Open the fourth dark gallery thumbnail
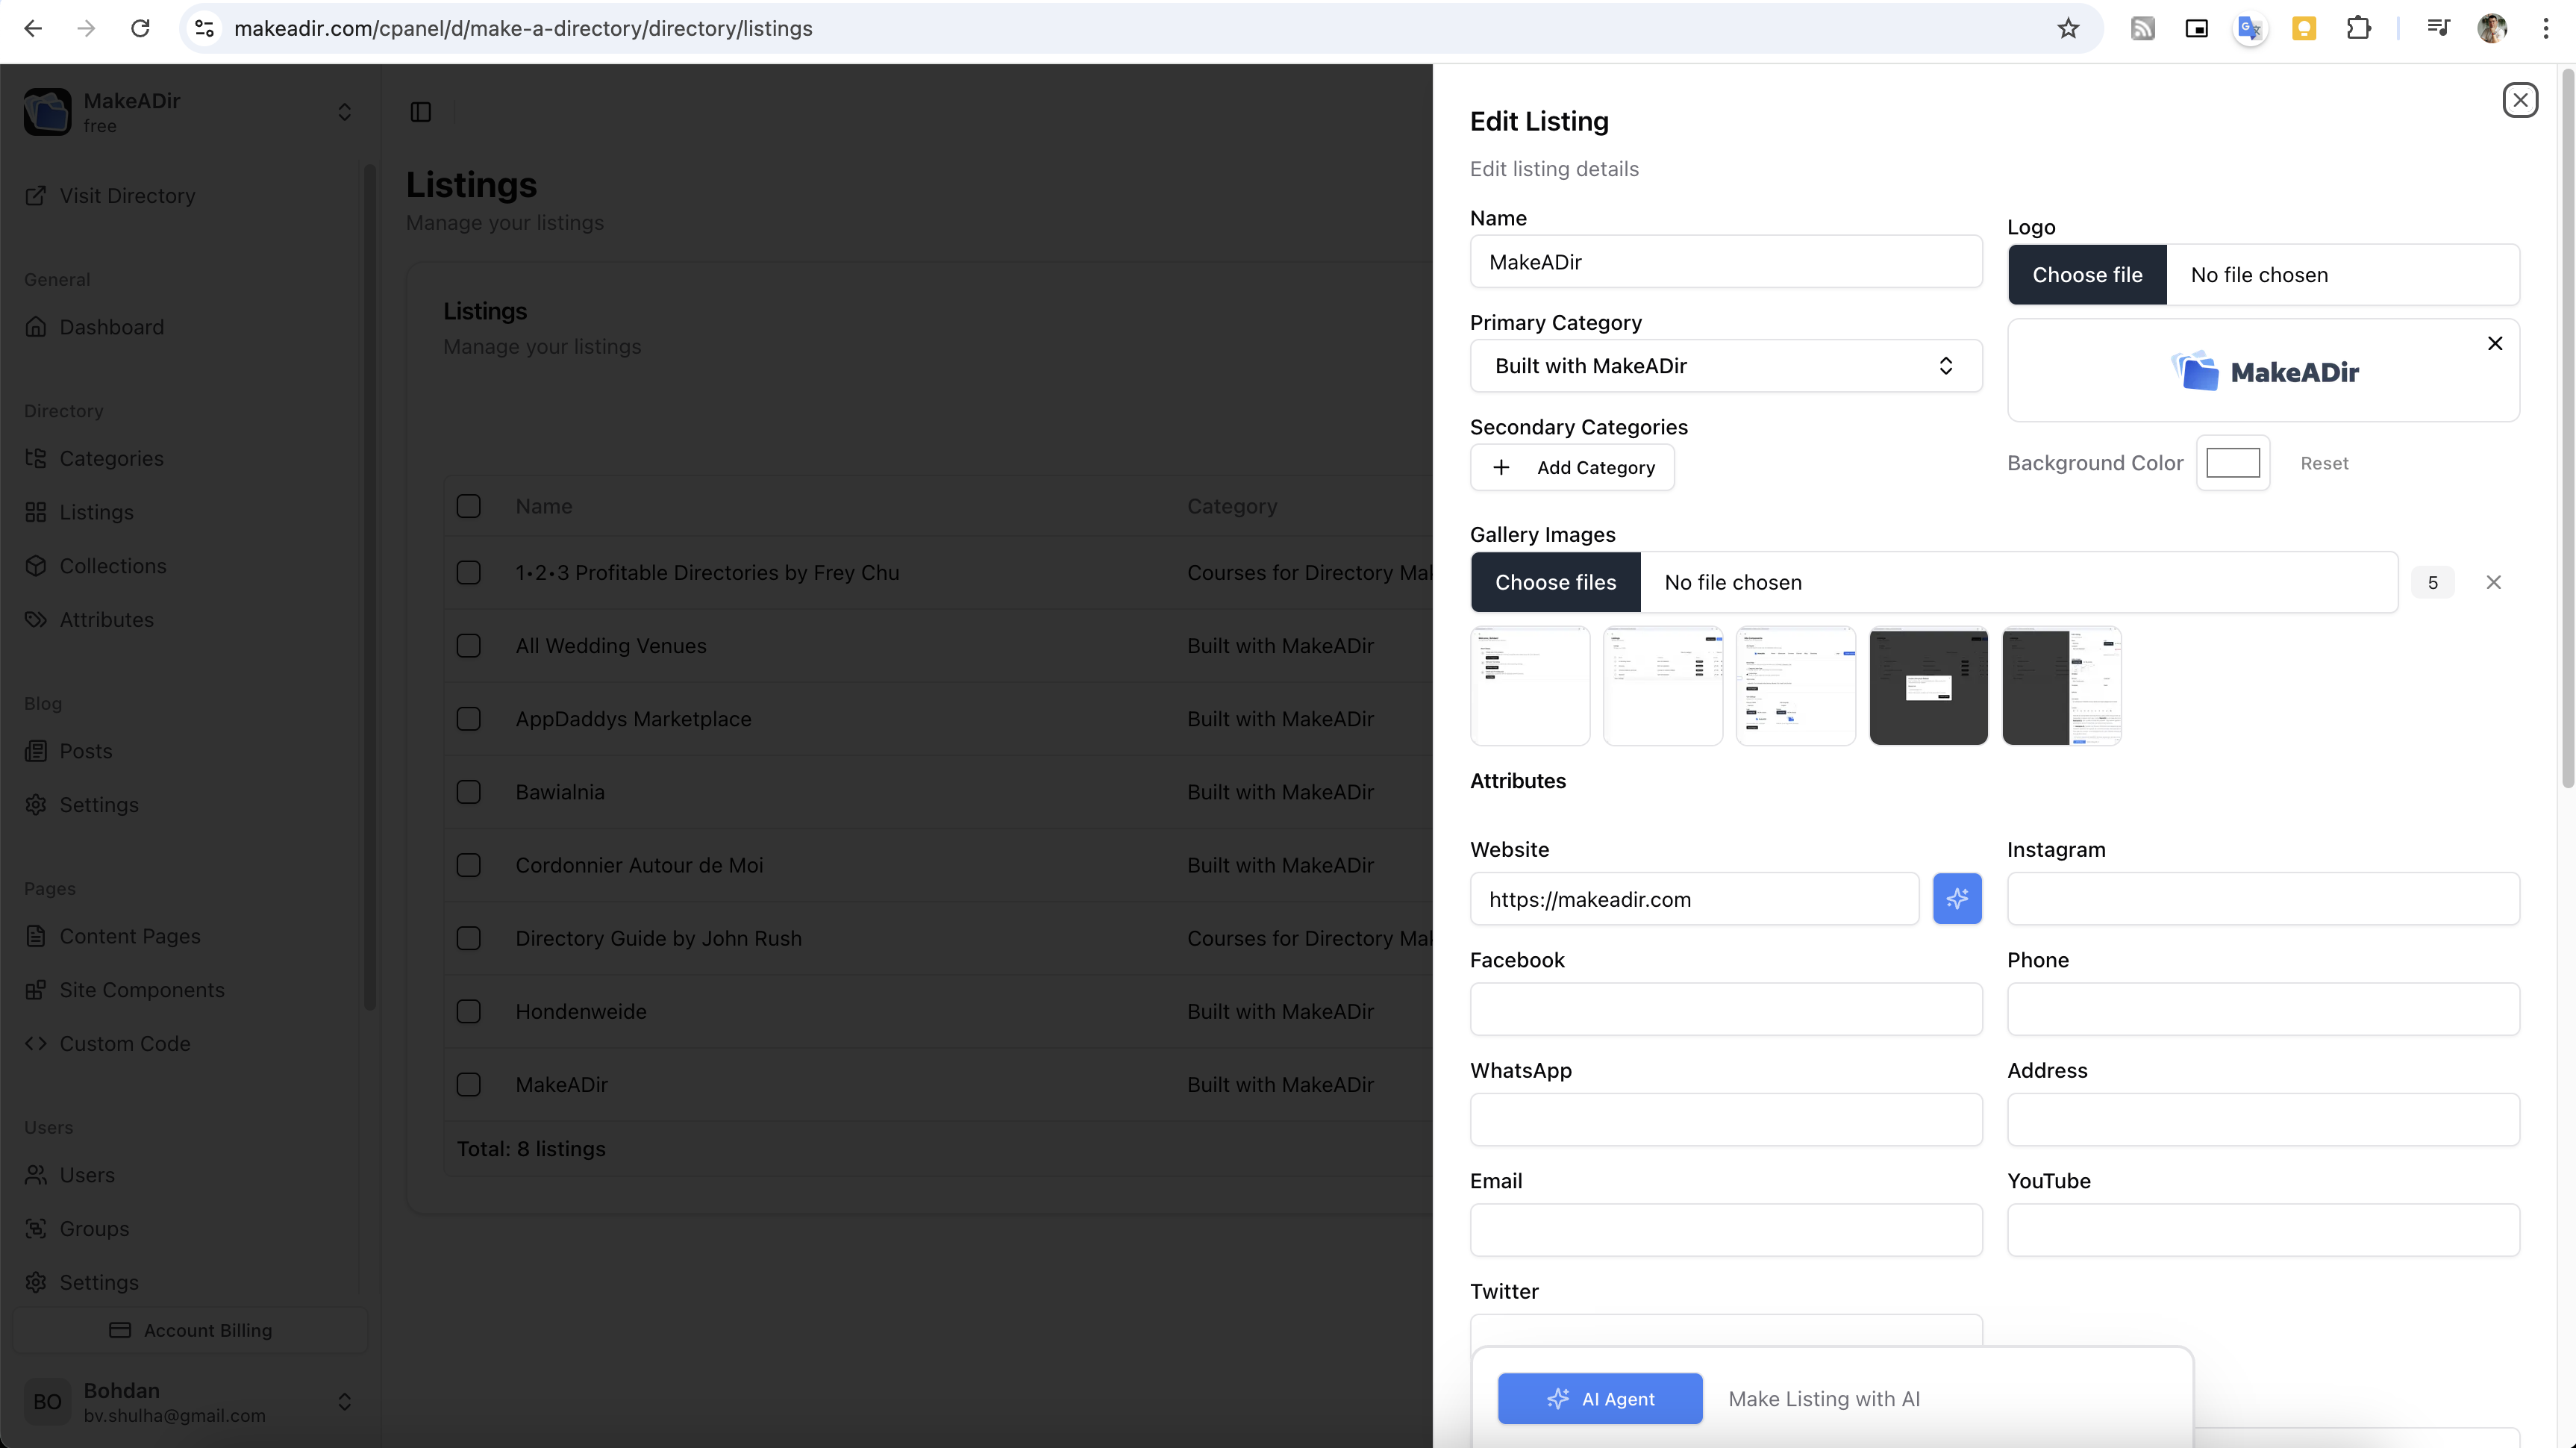2576x1448 pixels. [1928, 686]
